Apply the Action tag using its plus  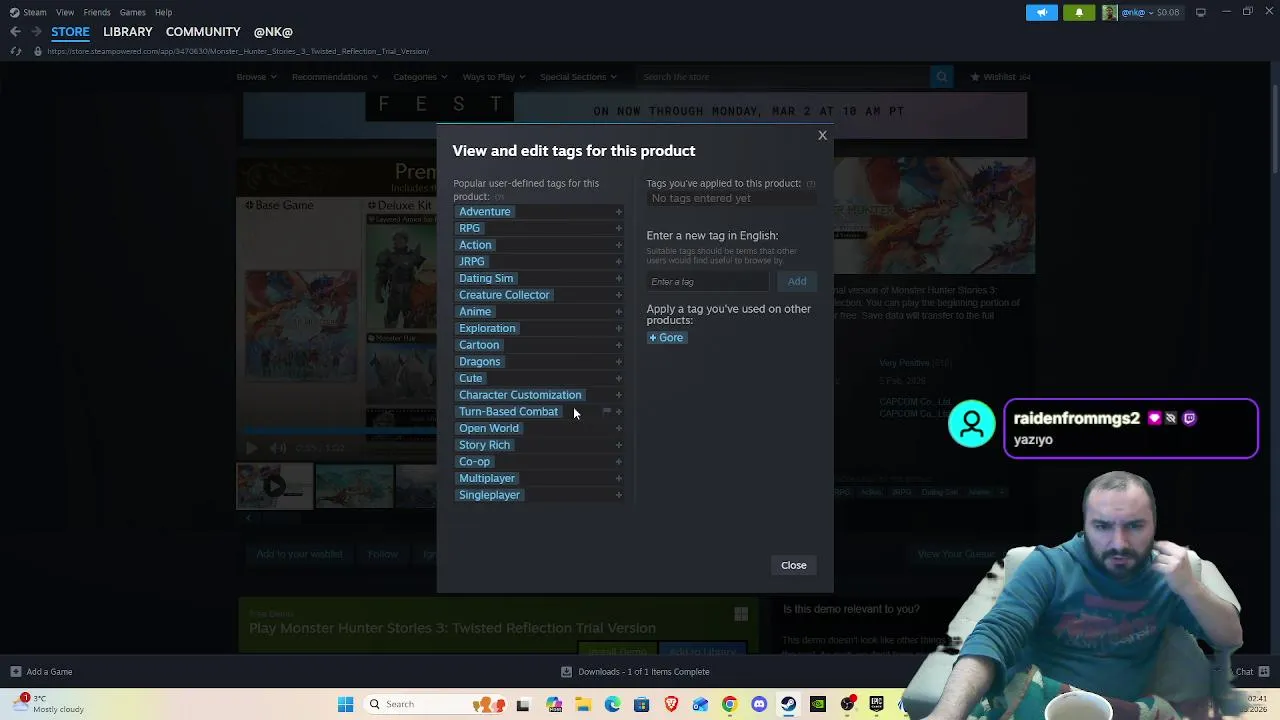pos(619,245)
